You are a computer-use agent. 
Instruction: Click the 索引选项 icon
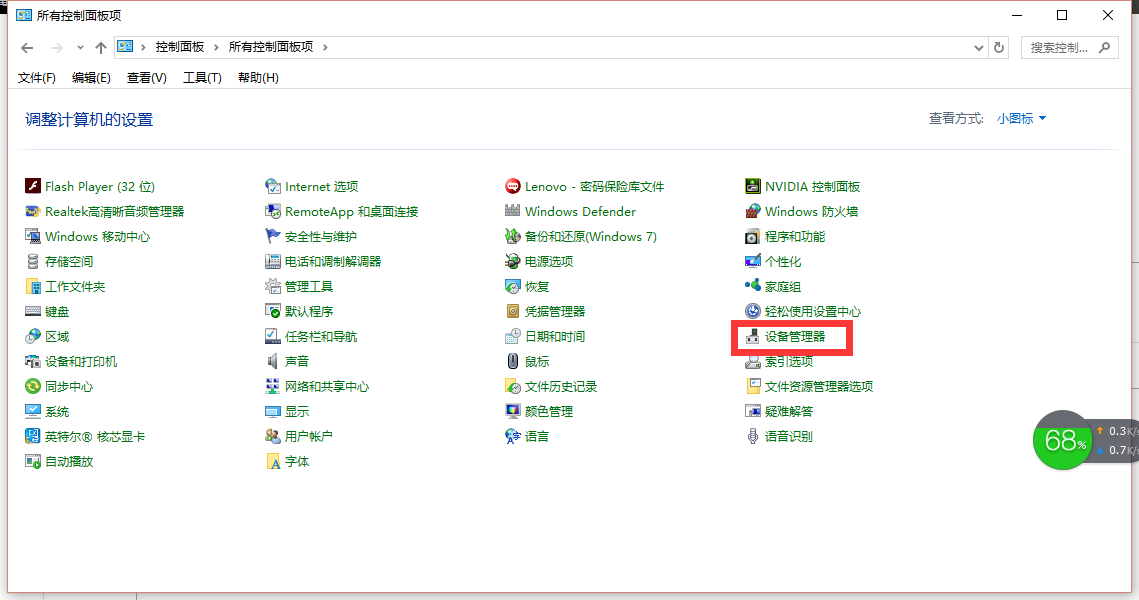click(753, 361)
